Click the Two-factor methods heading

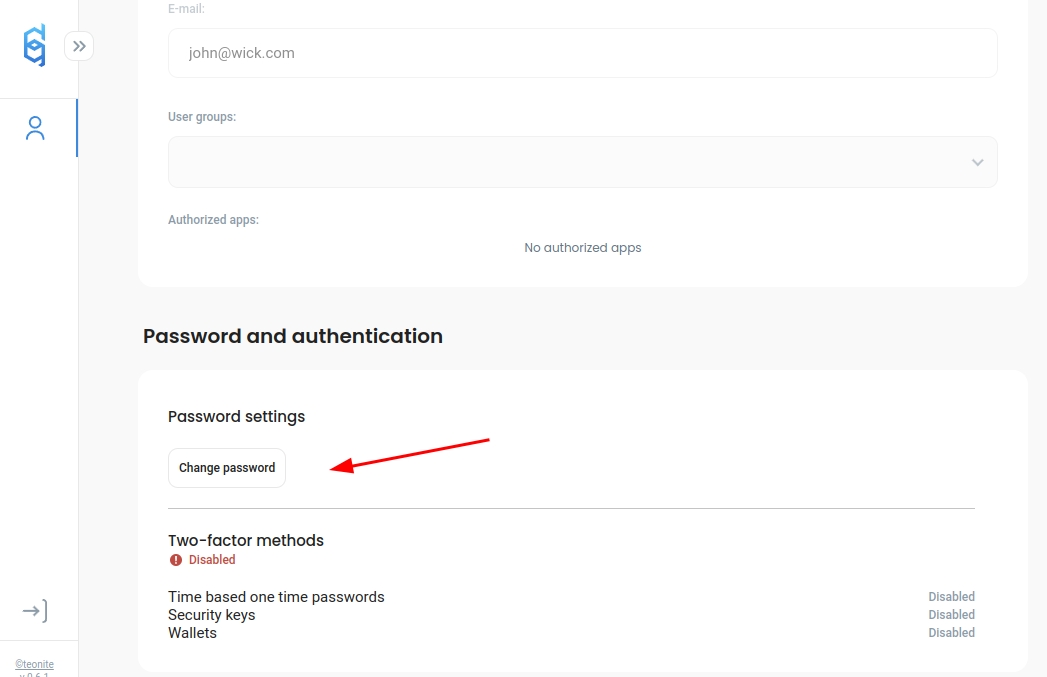tap(246, 540)
